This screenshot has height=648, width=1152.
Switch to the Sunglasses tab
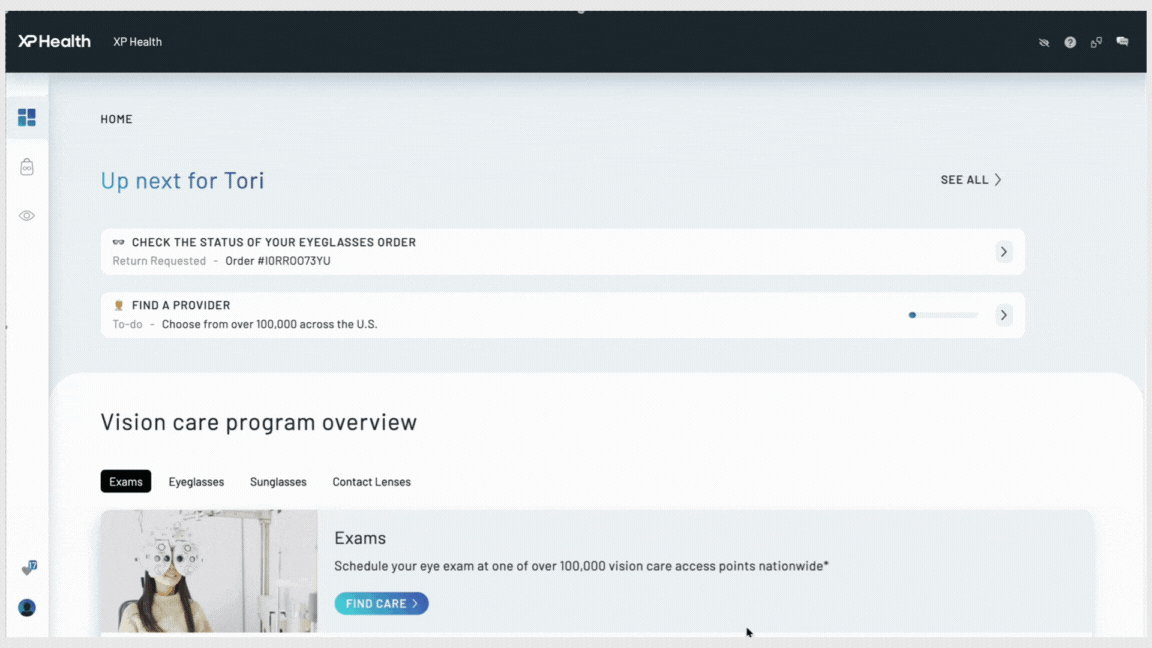[278, 482]
